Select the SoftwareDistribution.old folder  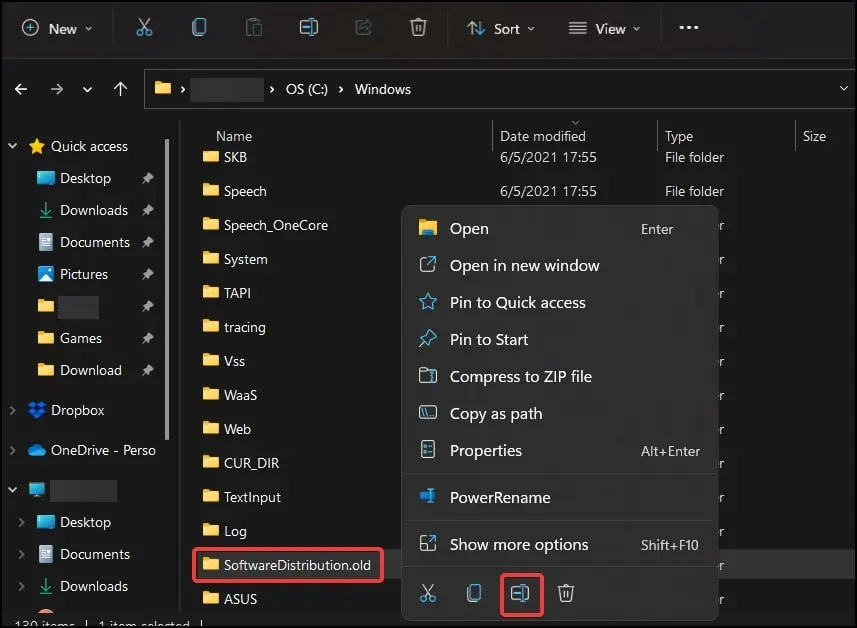click(296, 565)
